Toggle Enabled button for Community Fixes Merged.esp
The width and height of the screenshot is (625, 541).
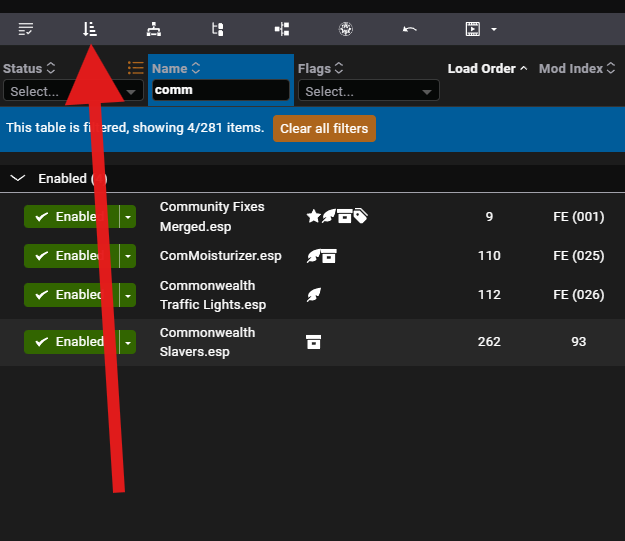coord(71,216)
